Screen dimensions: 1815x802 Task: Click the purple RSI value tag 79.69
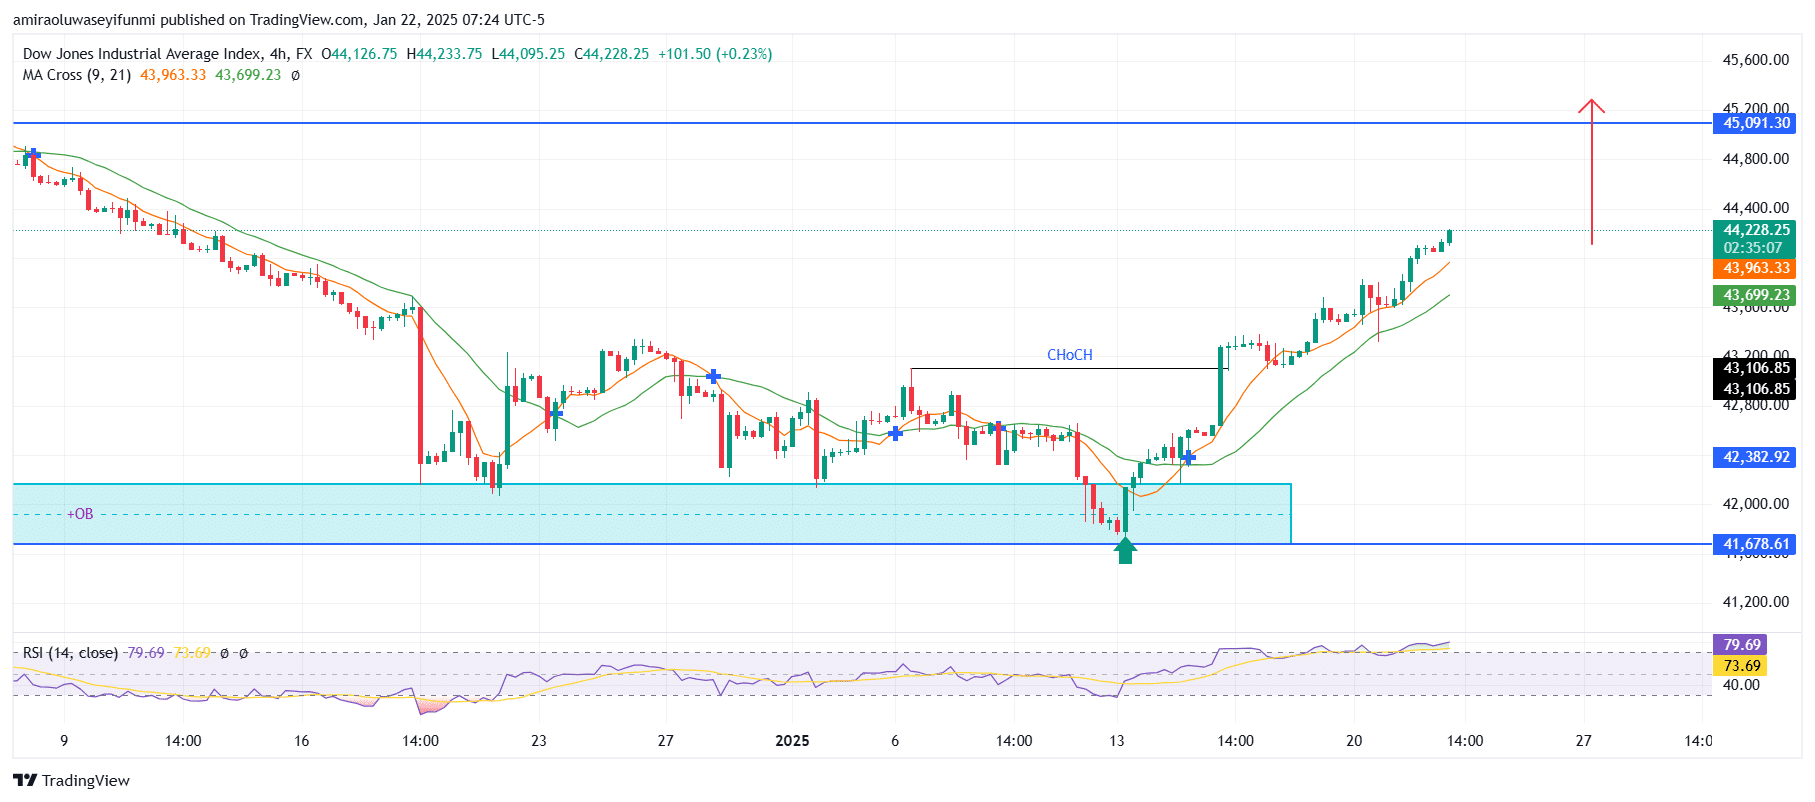(1741, 645)
